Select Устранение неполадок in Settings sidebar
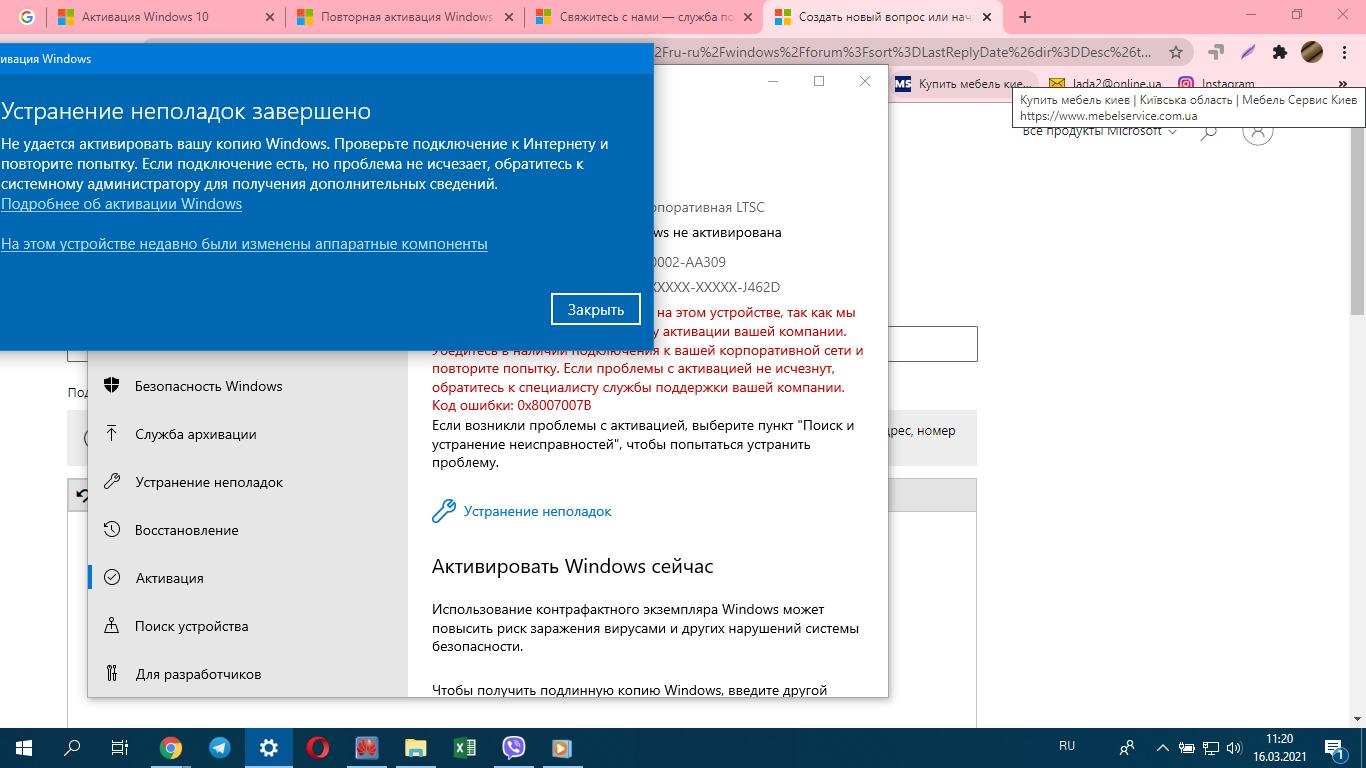The width and height of the screenshot is (1366, 768). click(247, 482)
